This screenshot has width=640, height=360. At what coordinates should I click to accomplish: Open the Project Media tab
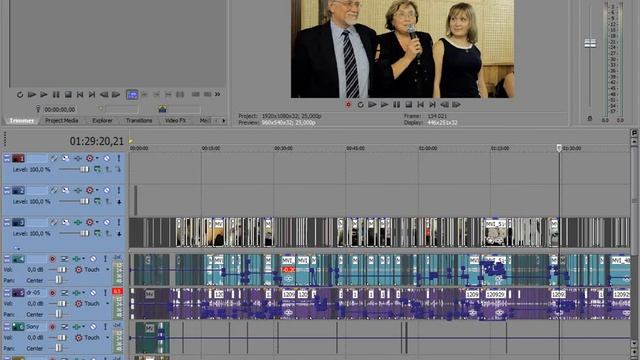(x=62, y=121)
